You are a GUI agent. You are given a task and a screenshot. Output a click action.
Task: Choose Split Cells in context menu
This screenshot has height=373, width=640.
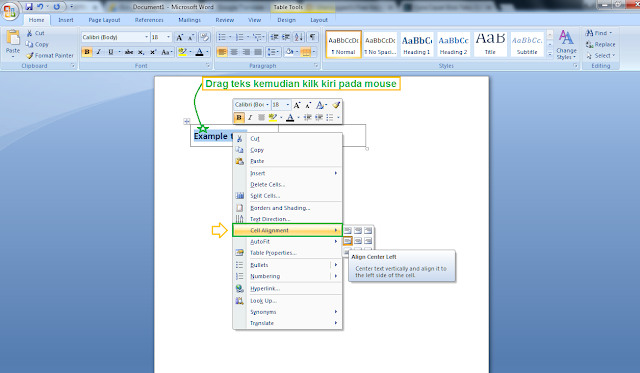point(287,196)
